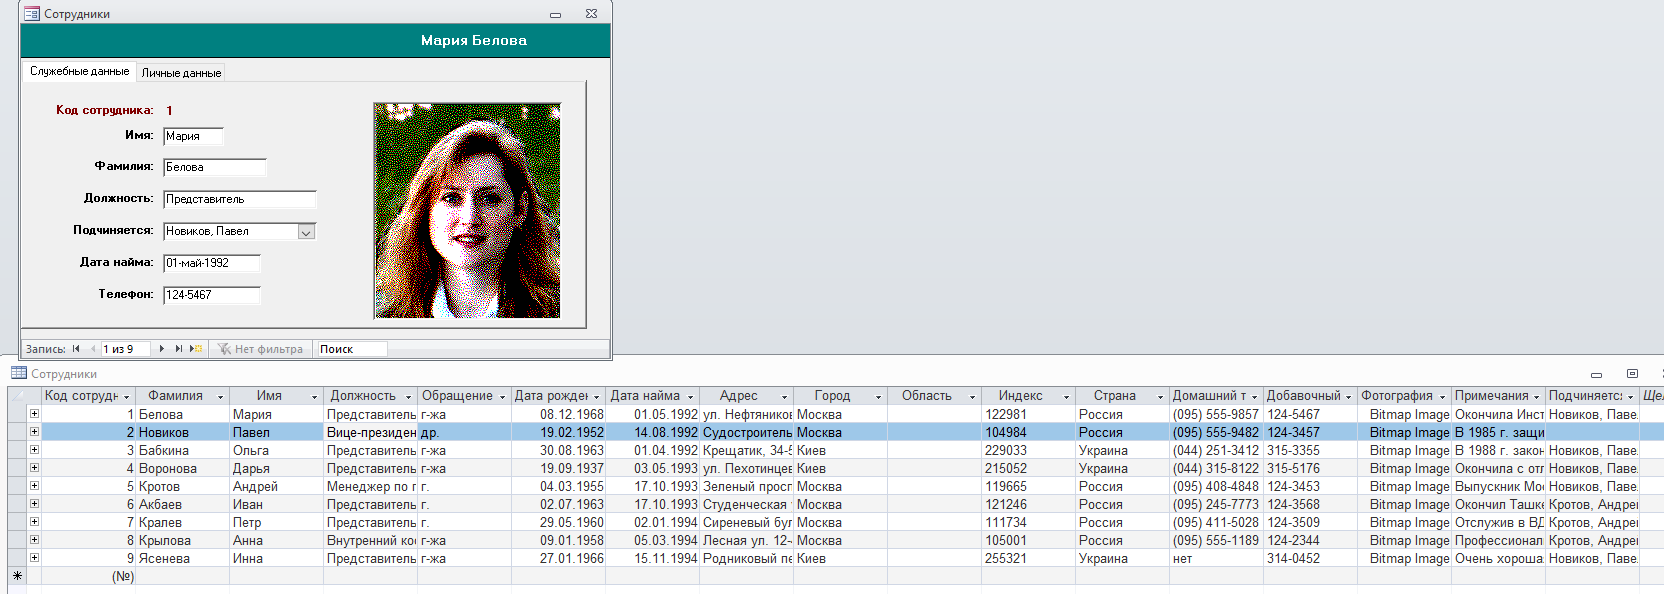This screenshot has width=1664, height=594.
Task: Click the Сотрудники datasheet table icon
Action: click(x=19, y=373)
